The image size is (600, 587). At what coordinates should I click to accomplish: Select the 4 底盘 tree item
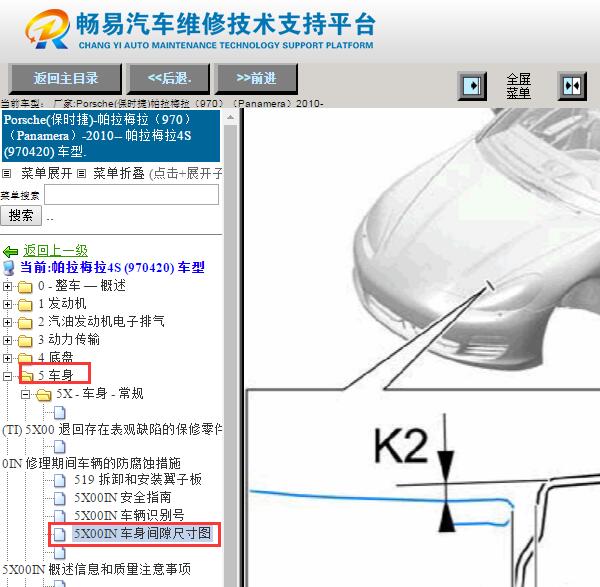pos(55,357)
